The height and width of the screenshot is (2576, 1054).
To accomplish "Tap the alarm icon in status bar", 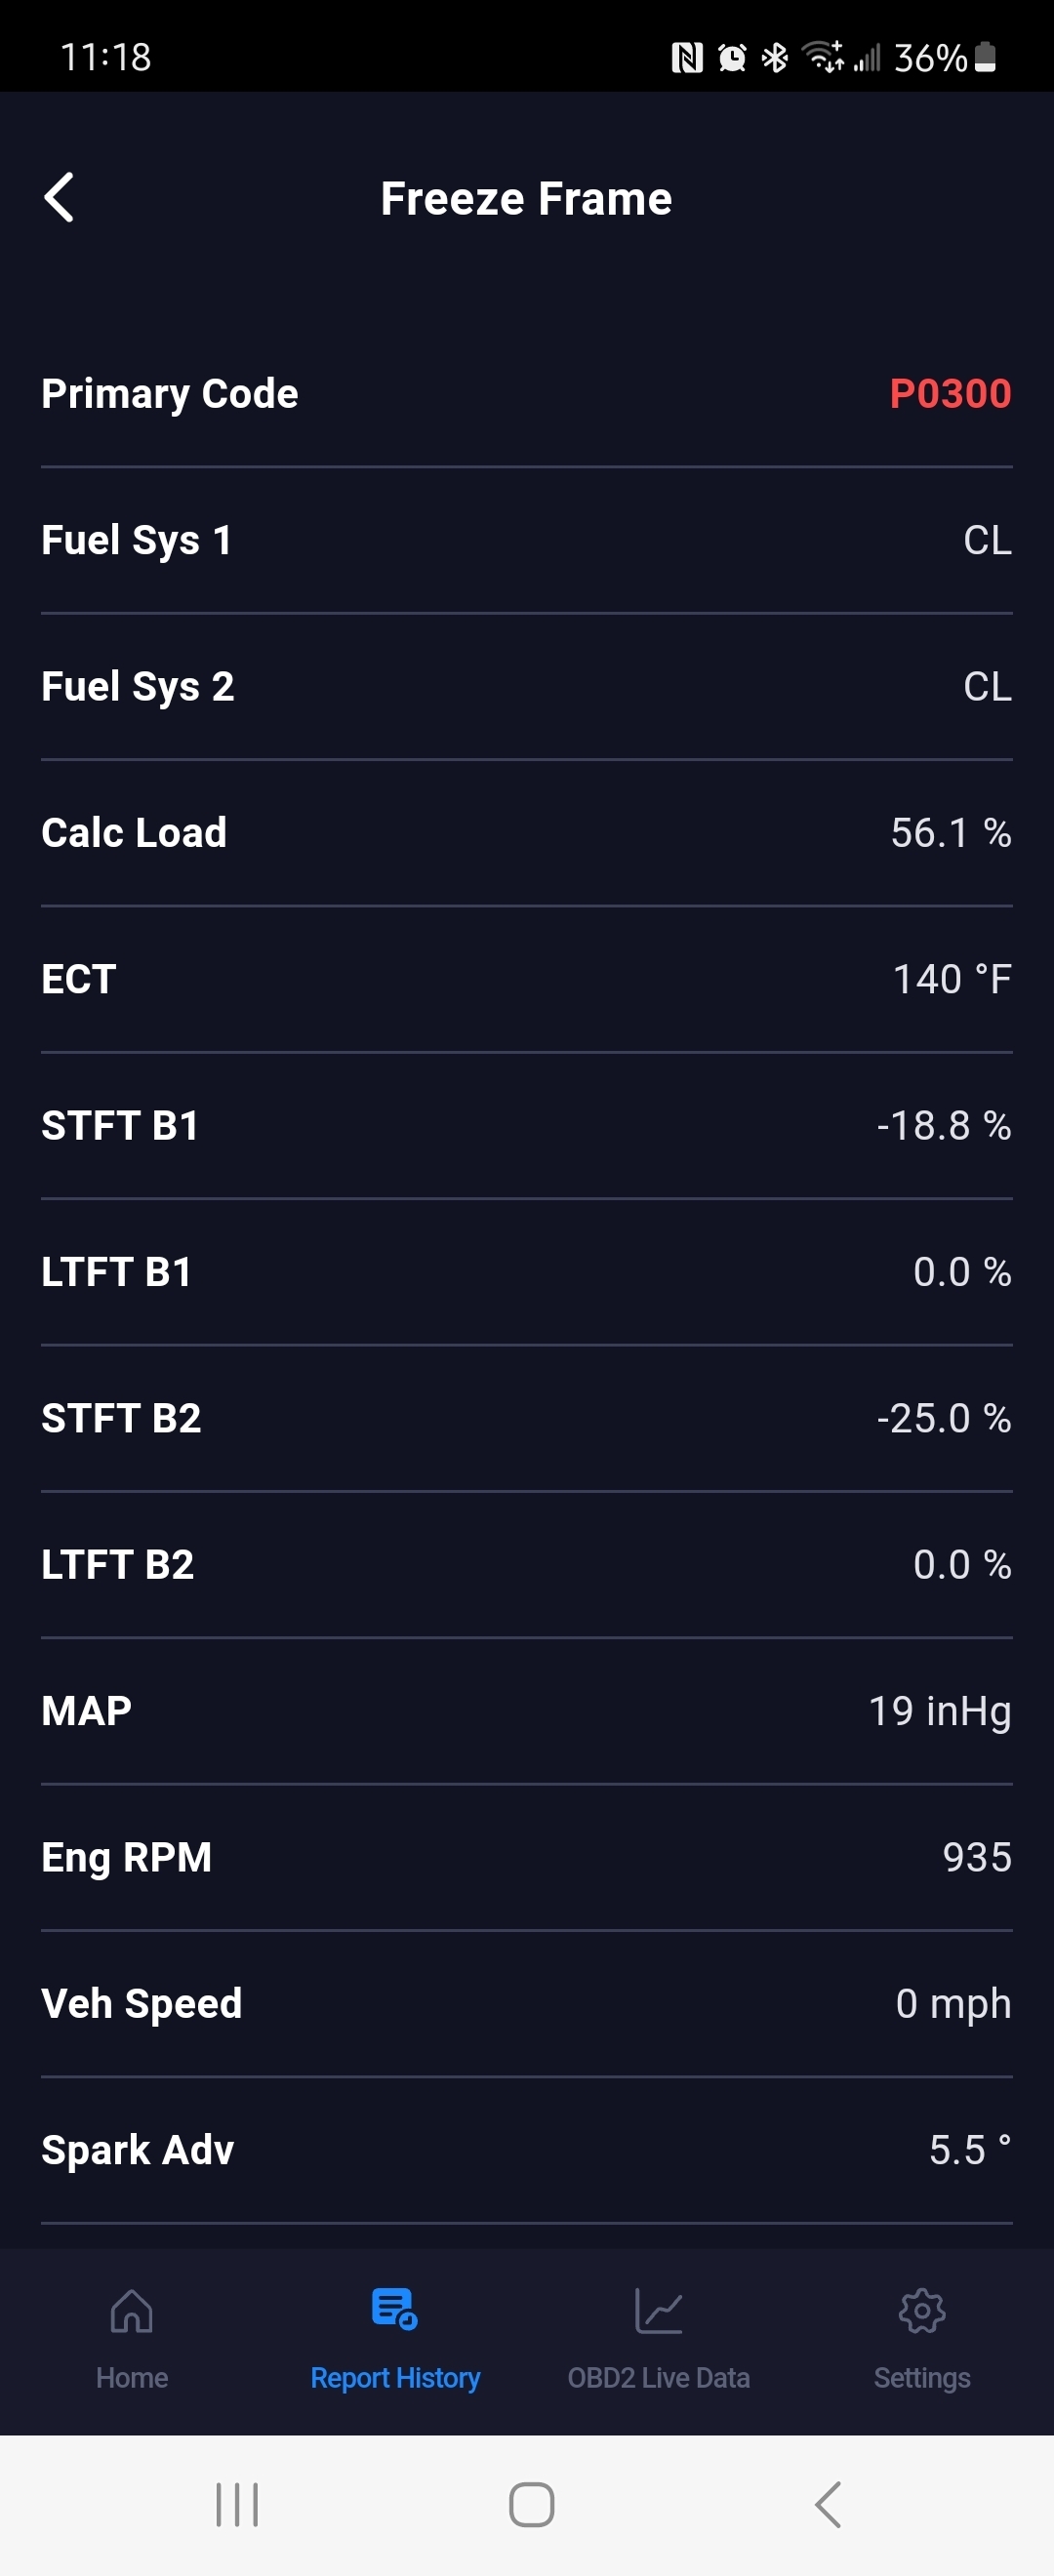I will point(732,58).
